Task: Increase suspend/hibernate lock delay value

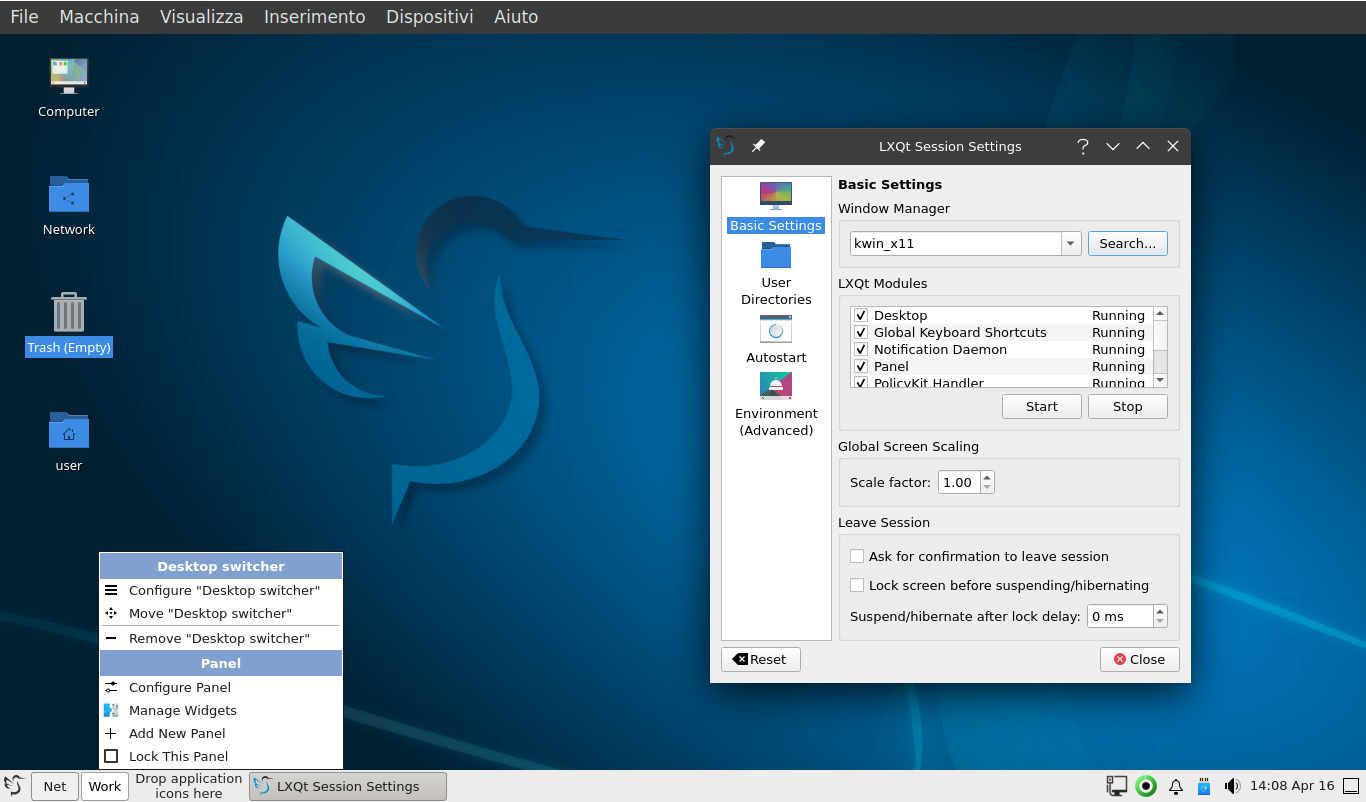Action: pos(1160,611)
